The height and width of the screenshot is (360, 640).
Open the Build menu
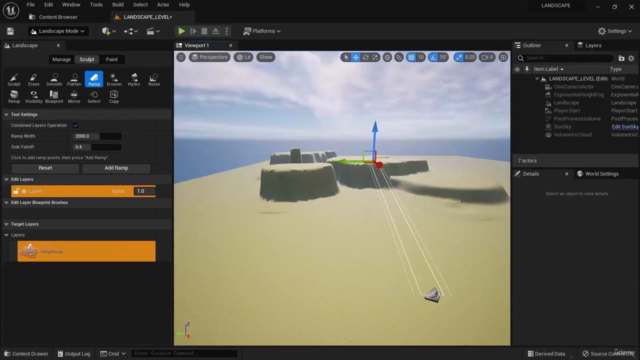click(x=118, y=5)
